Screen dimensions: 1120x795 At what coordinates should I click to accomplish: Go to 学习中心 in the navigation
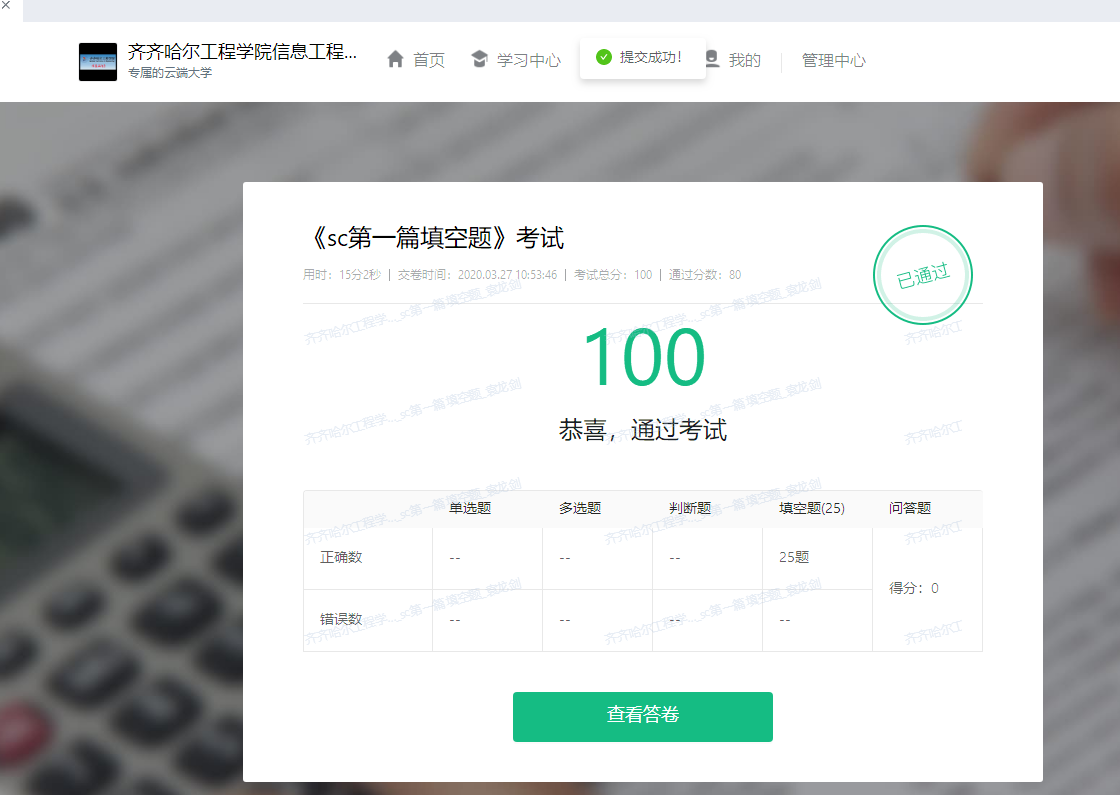(x=529, y=60)
